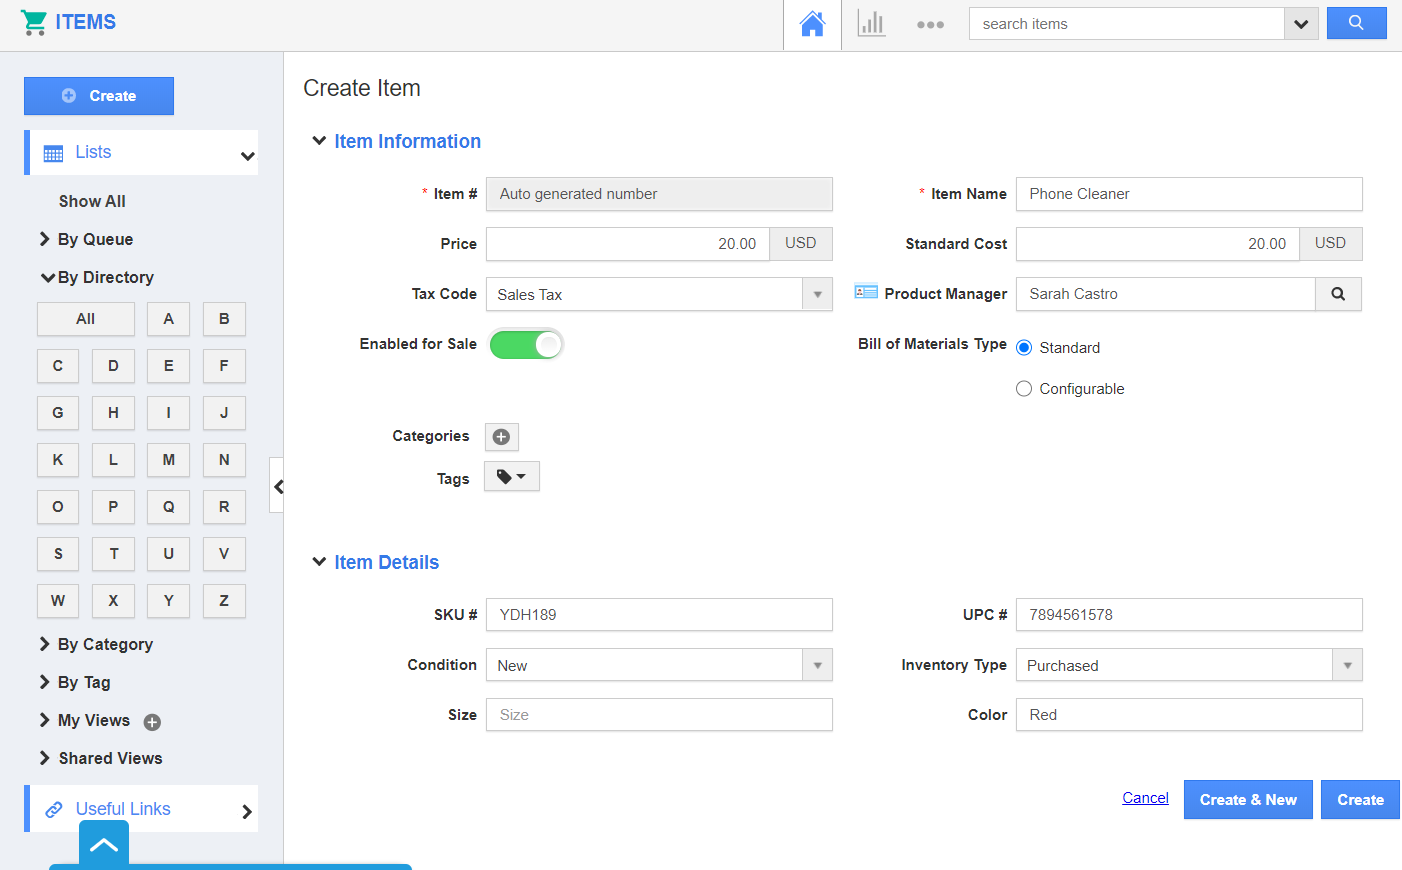Filter directory by letter M
The width and height of the screenshot is (1402, 870).
click(168, 460)
